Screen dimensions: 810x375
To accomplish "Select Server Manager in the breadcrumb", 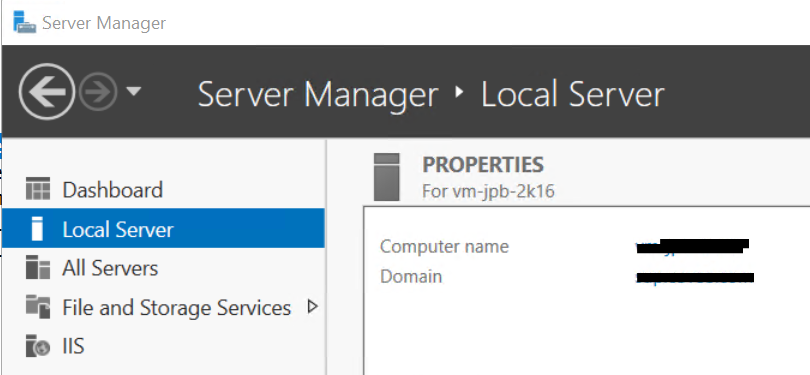I will pos(318,95).
